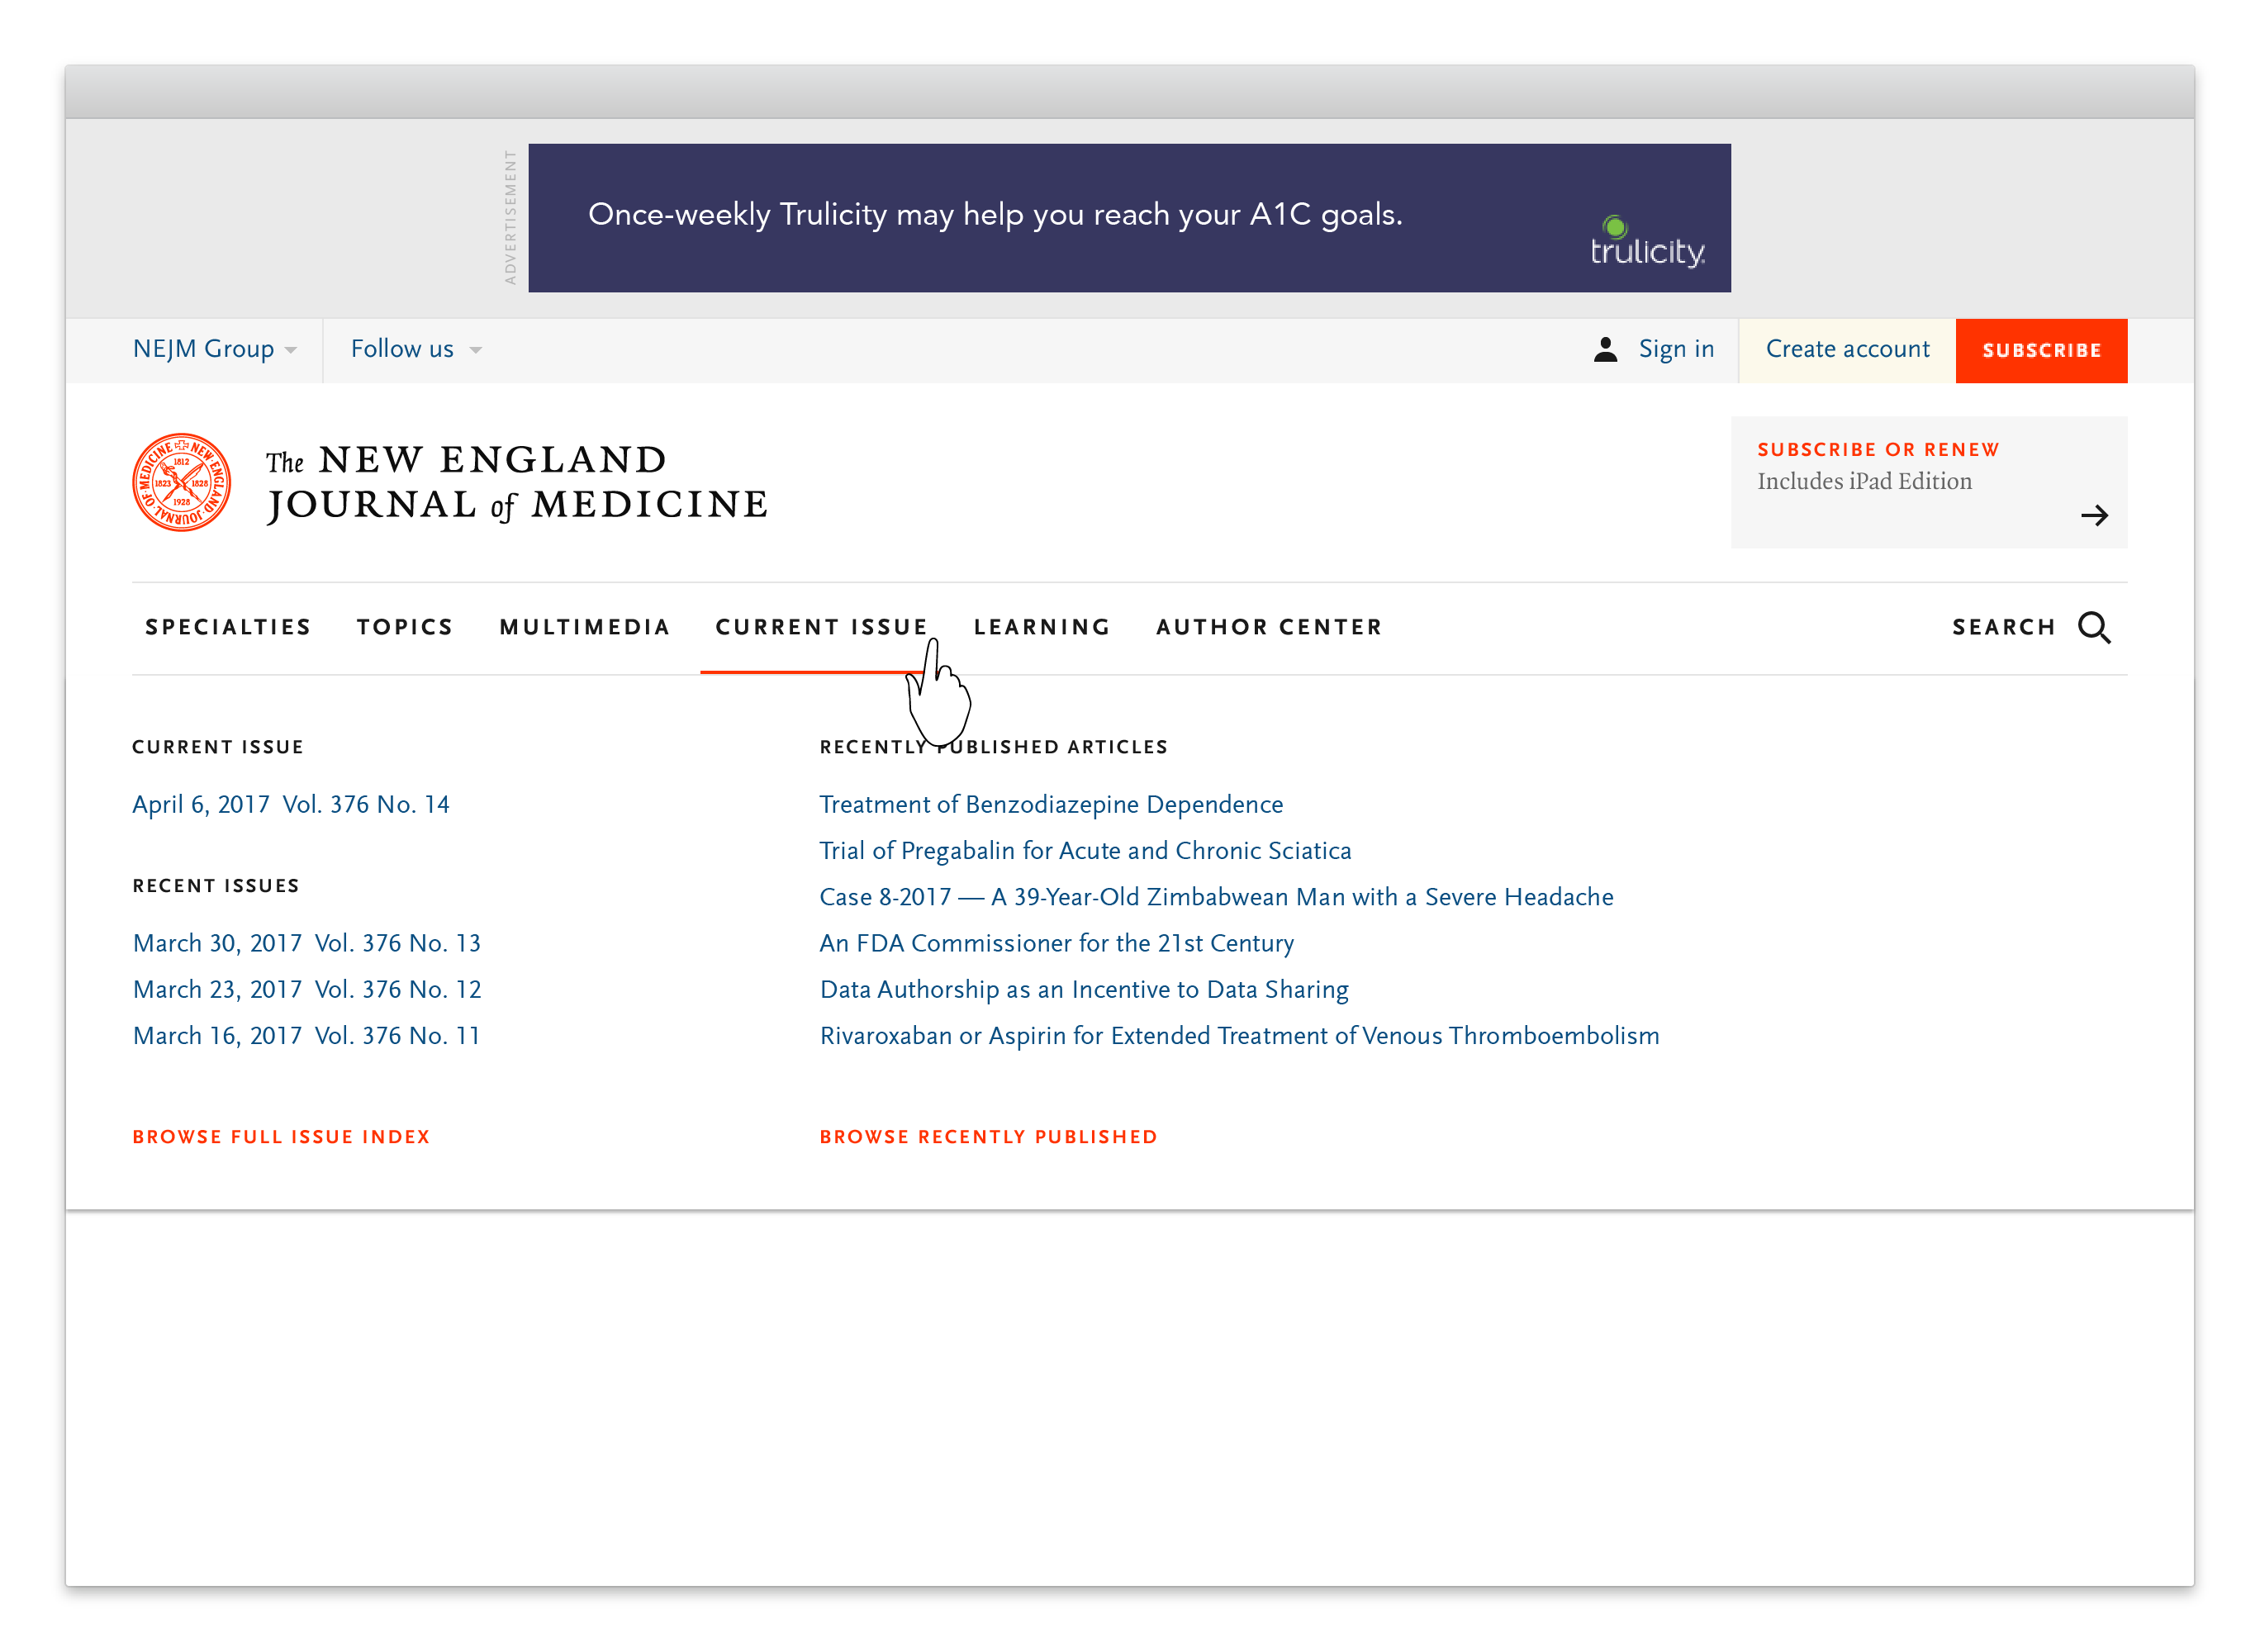Open the Multimedia menu

(x=585, y=627)
